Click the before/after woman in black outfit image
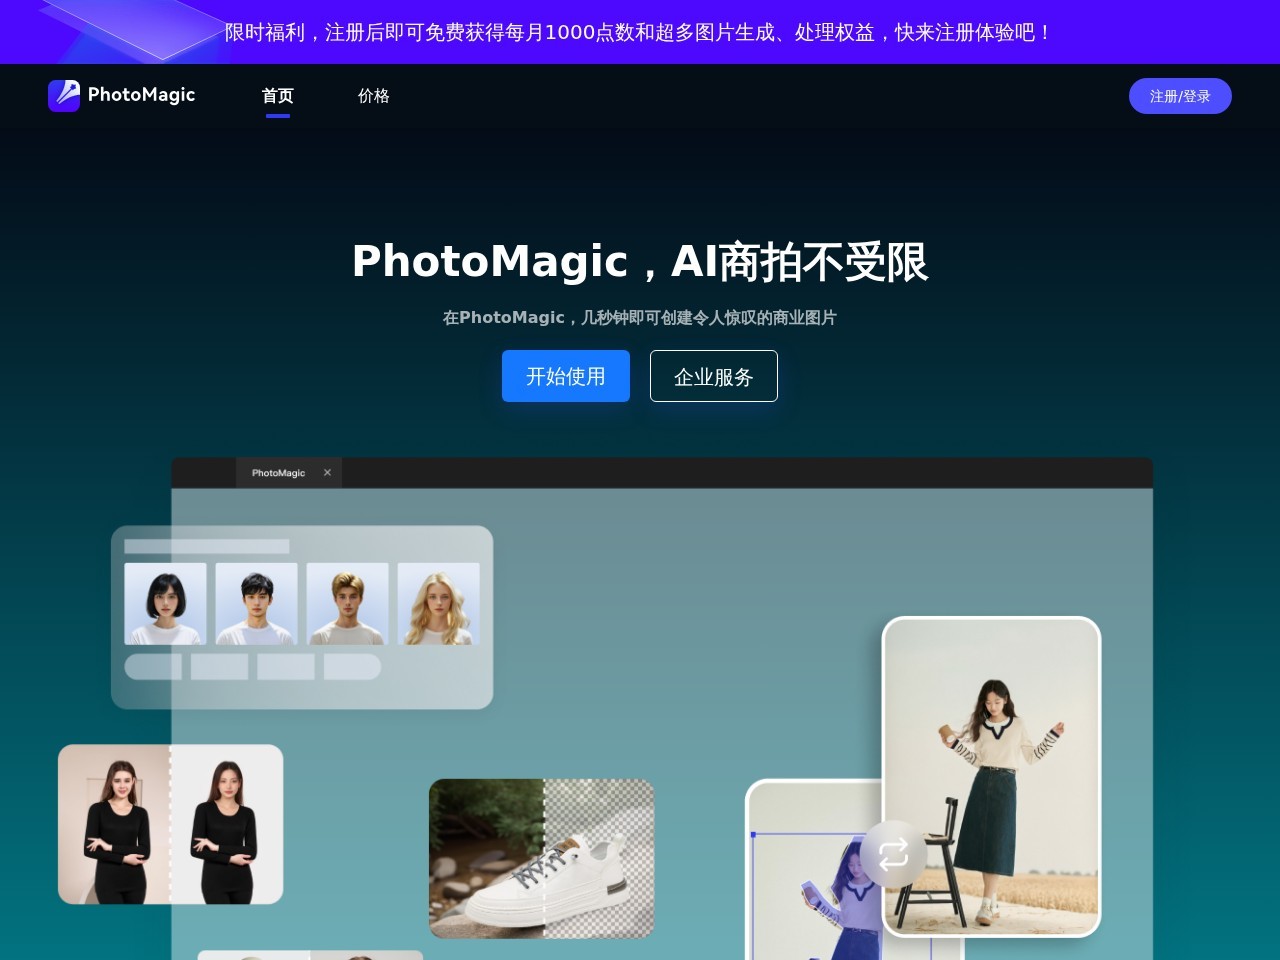The image size is (1280, 960). point(170,823)
